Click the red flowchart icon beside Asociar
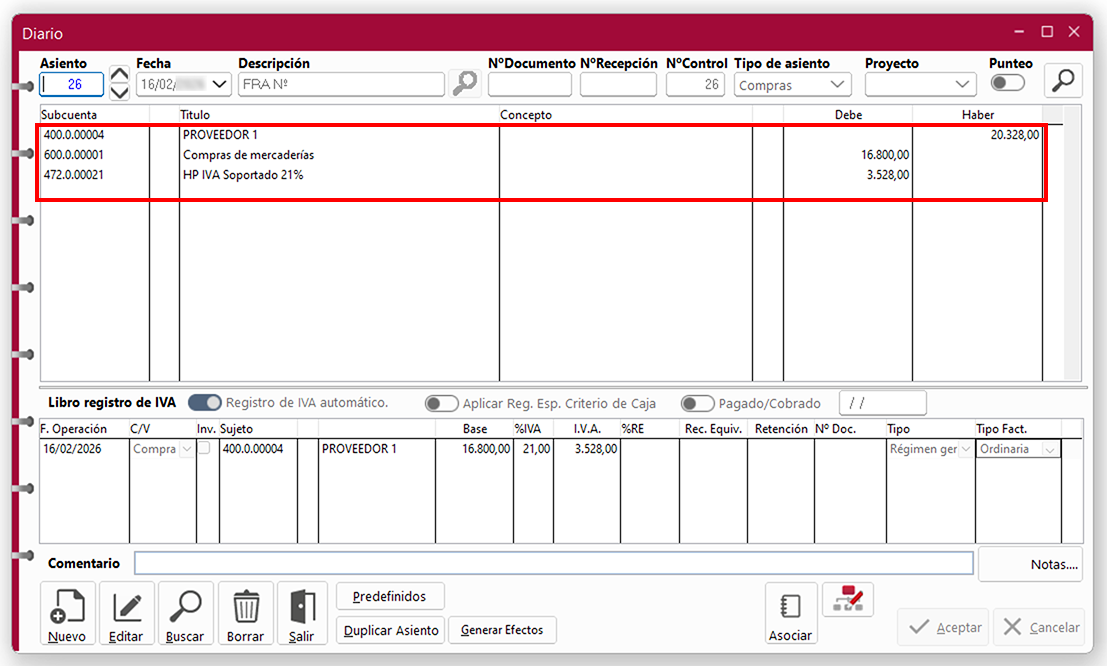Screen dimensions: 1107x666 tap(847, 599)
